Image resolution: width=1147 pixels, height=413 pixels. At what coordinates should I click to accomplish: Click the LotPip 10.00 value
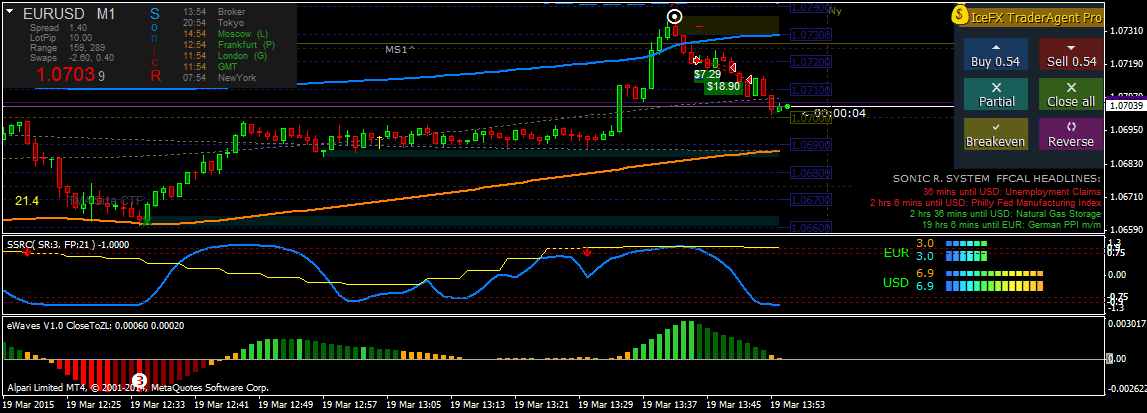coord(80,37)
